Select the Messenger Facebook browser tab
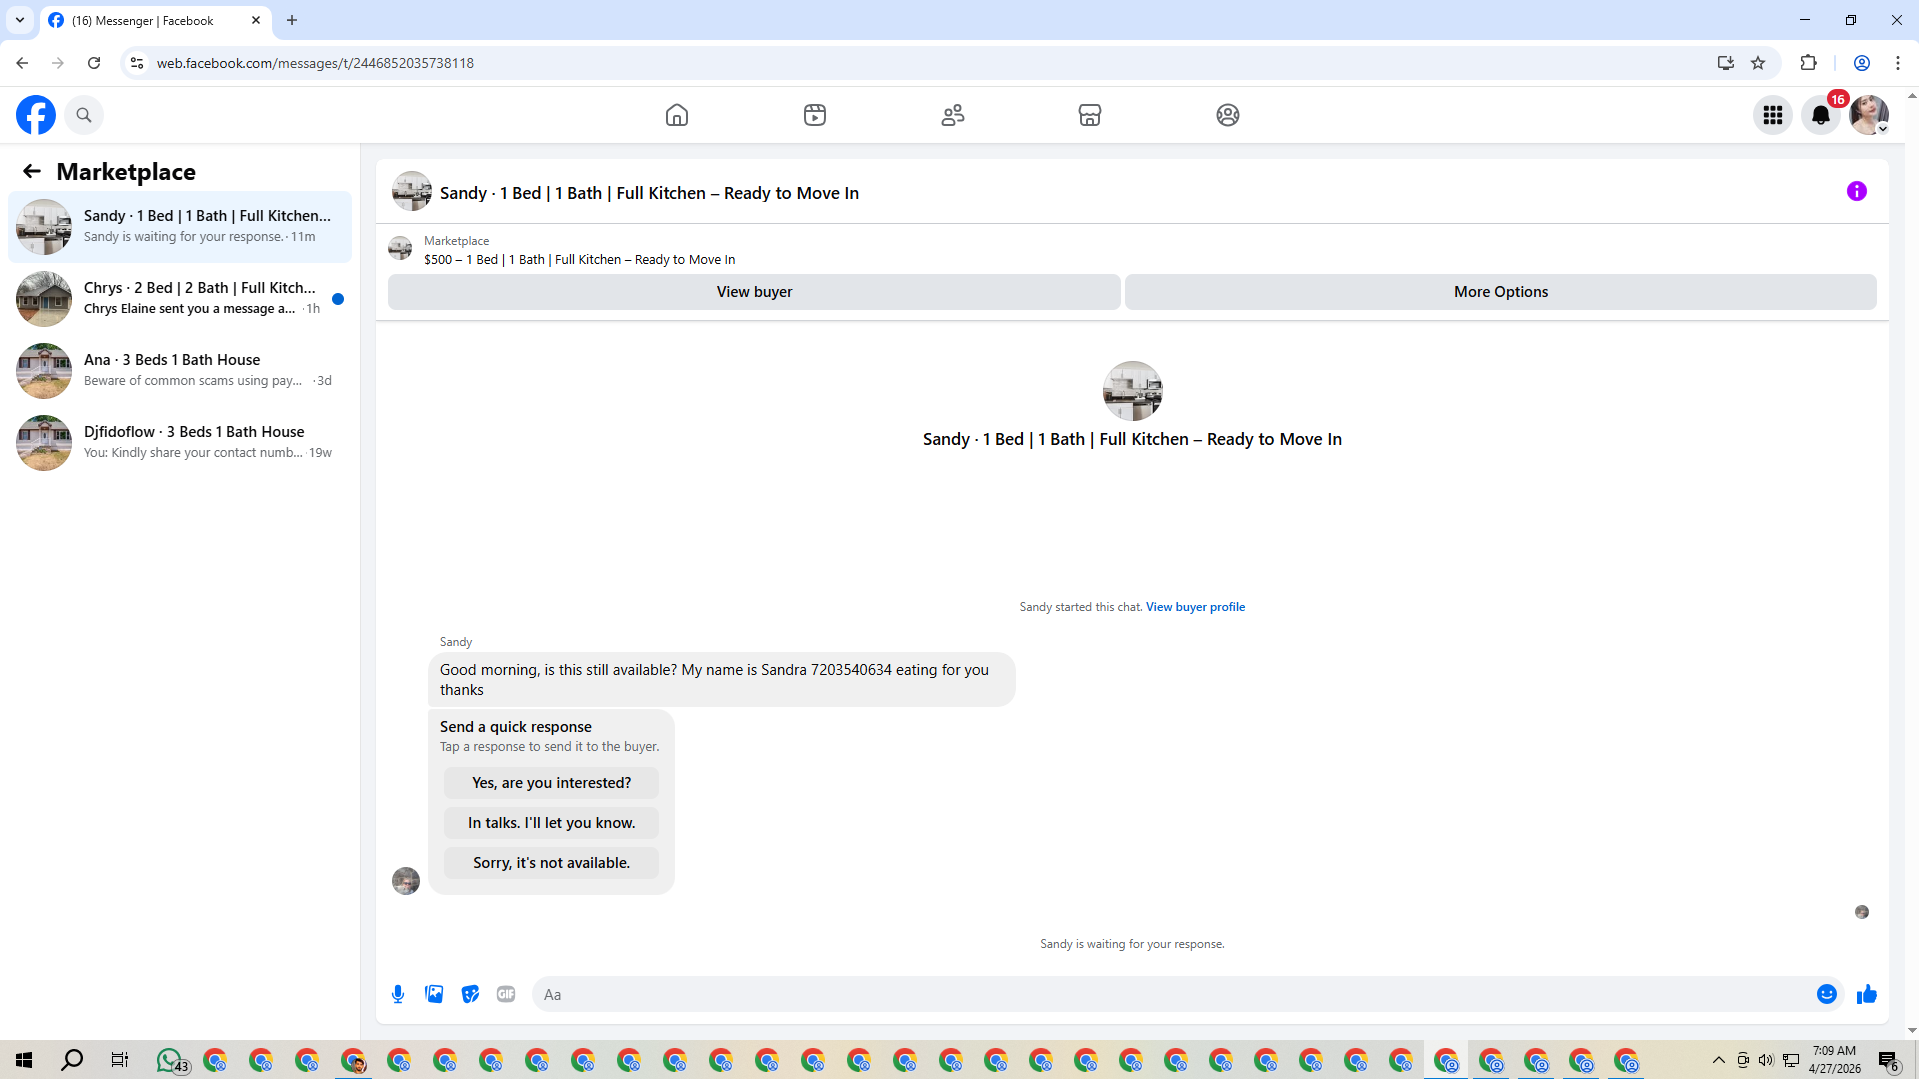1919x1079 pixels. pos(155,20)
